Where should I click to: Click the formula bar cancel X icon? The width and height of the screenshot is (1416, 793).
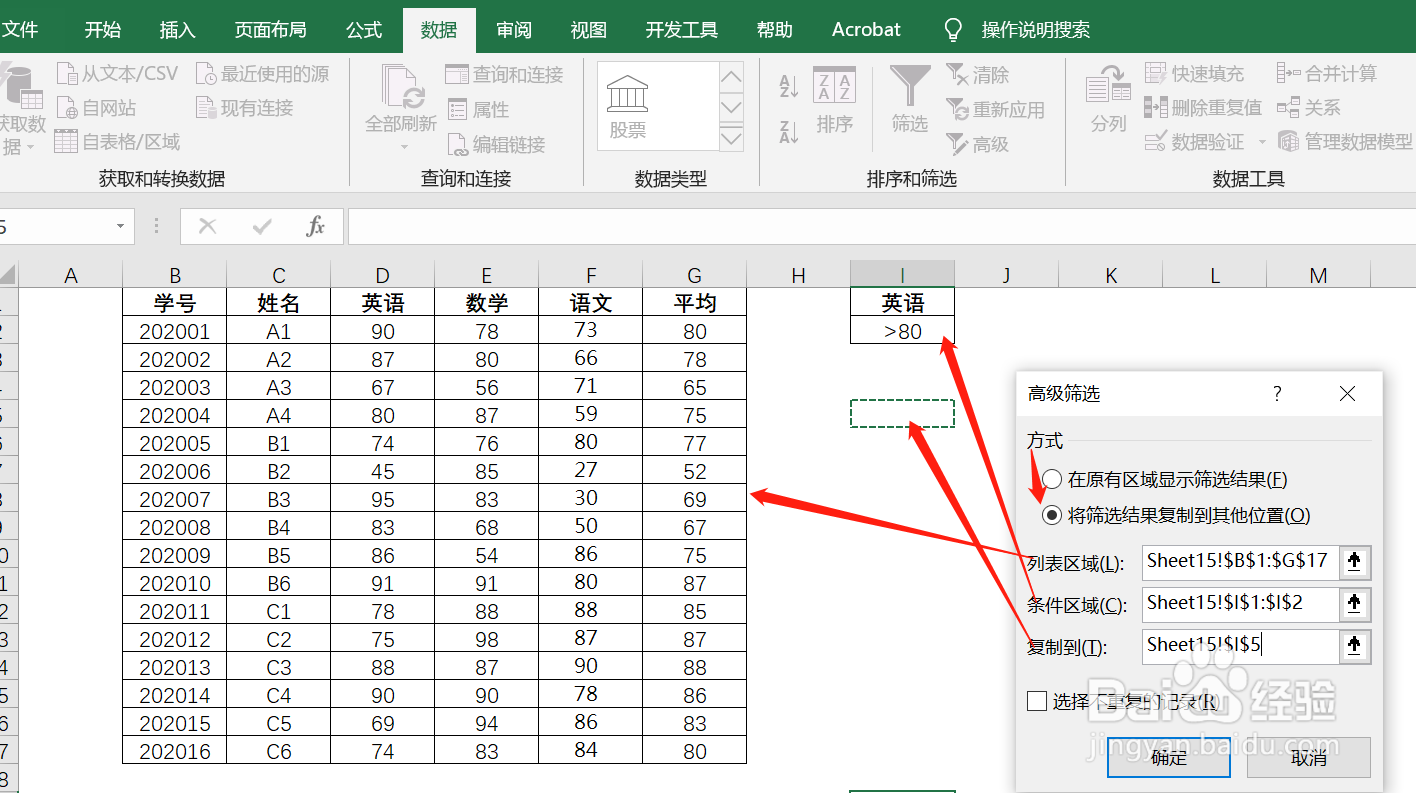click(x=208, y=227)
